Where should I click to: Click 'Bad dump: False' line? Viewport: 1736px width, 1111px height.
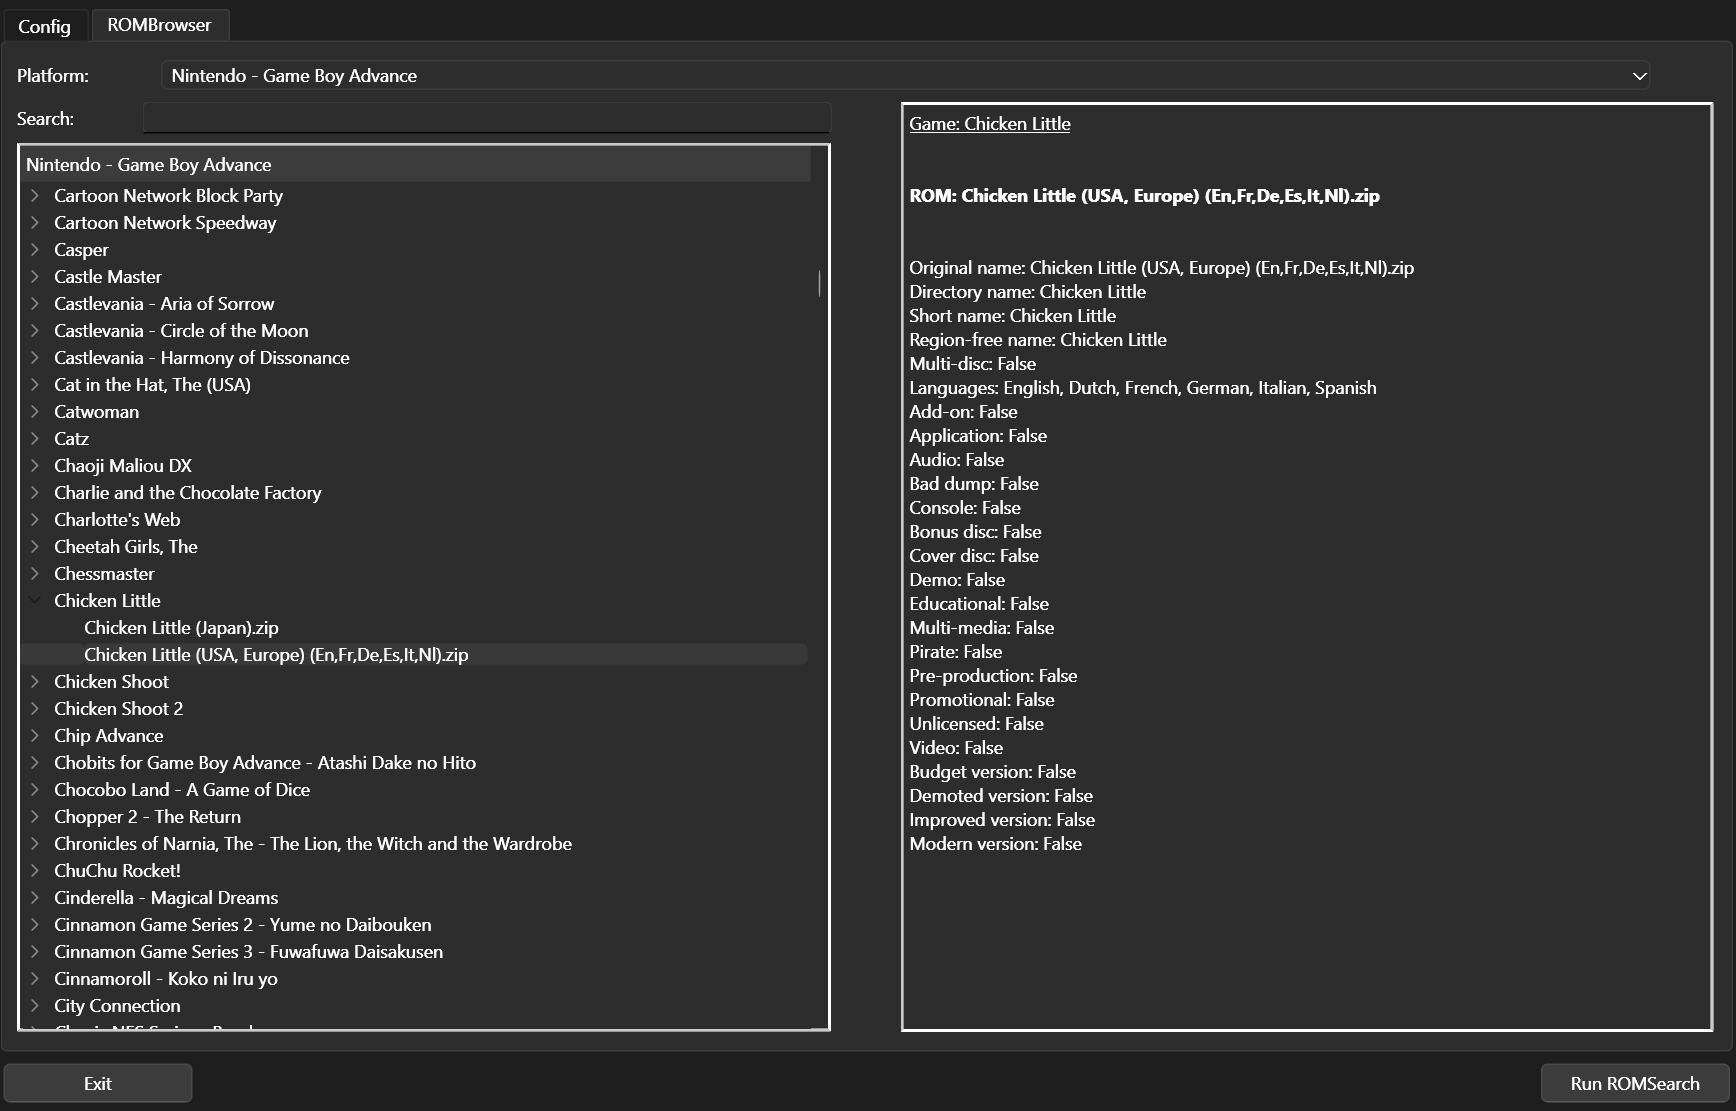(974, 484)
